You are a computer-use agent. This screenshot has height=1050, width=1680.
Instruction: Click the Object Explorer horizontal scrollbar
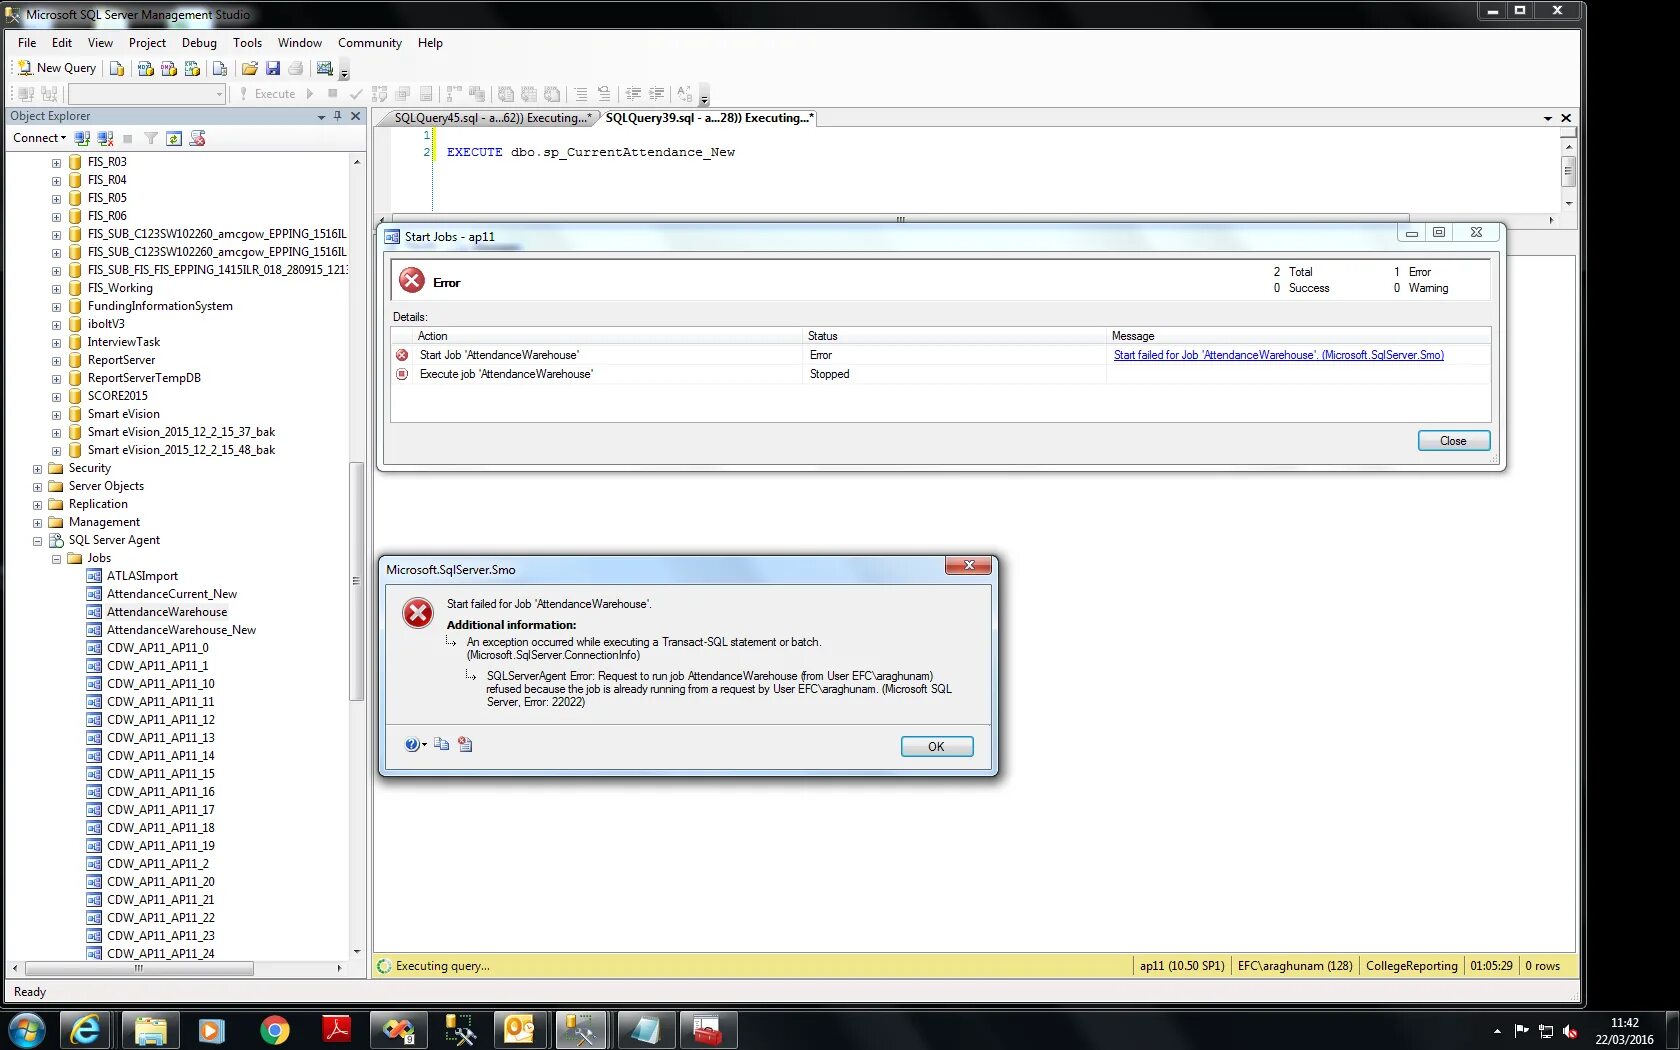tap(139, 968)
